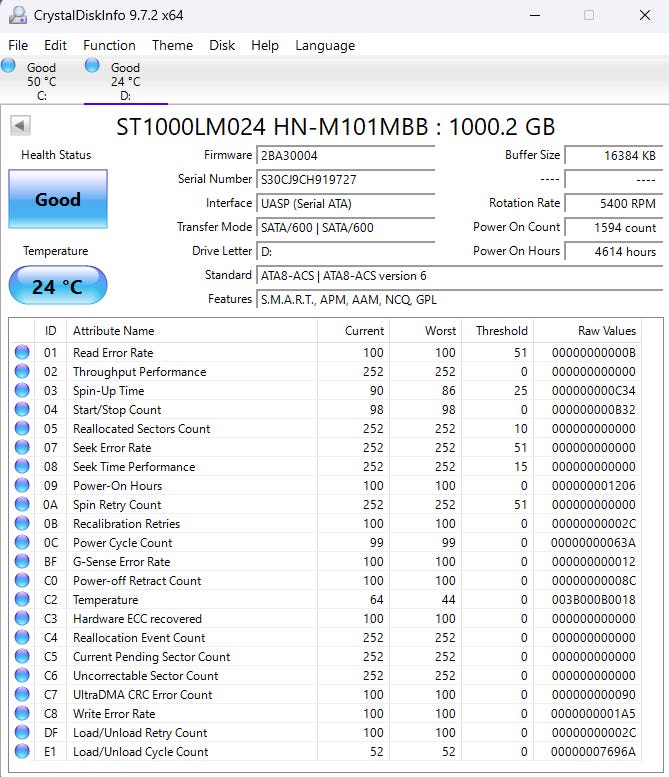Image resolution: width=669 pixels, height=777 pixels.
Task: Click the Power On Count value 1594 count
Action: pyautogui.click(x=613, y=227)
